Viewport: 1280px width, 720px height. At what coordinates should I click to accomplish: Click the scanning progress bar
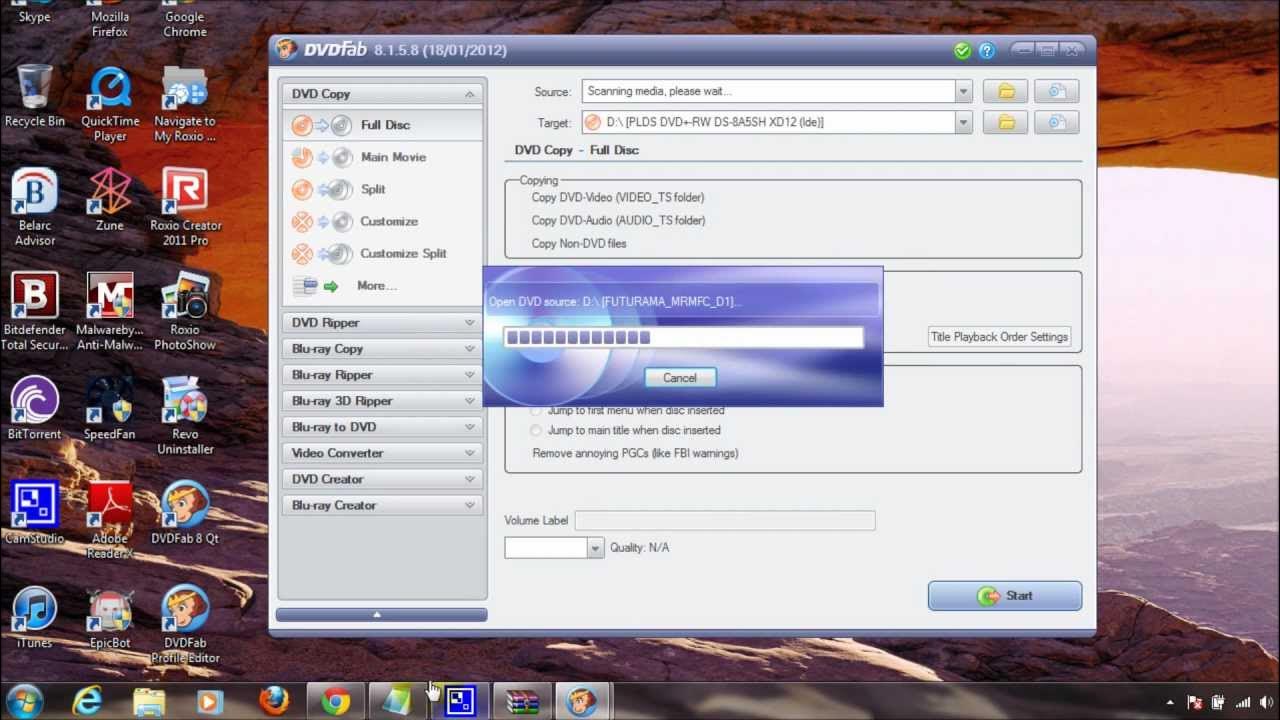[x=683, y=338]
